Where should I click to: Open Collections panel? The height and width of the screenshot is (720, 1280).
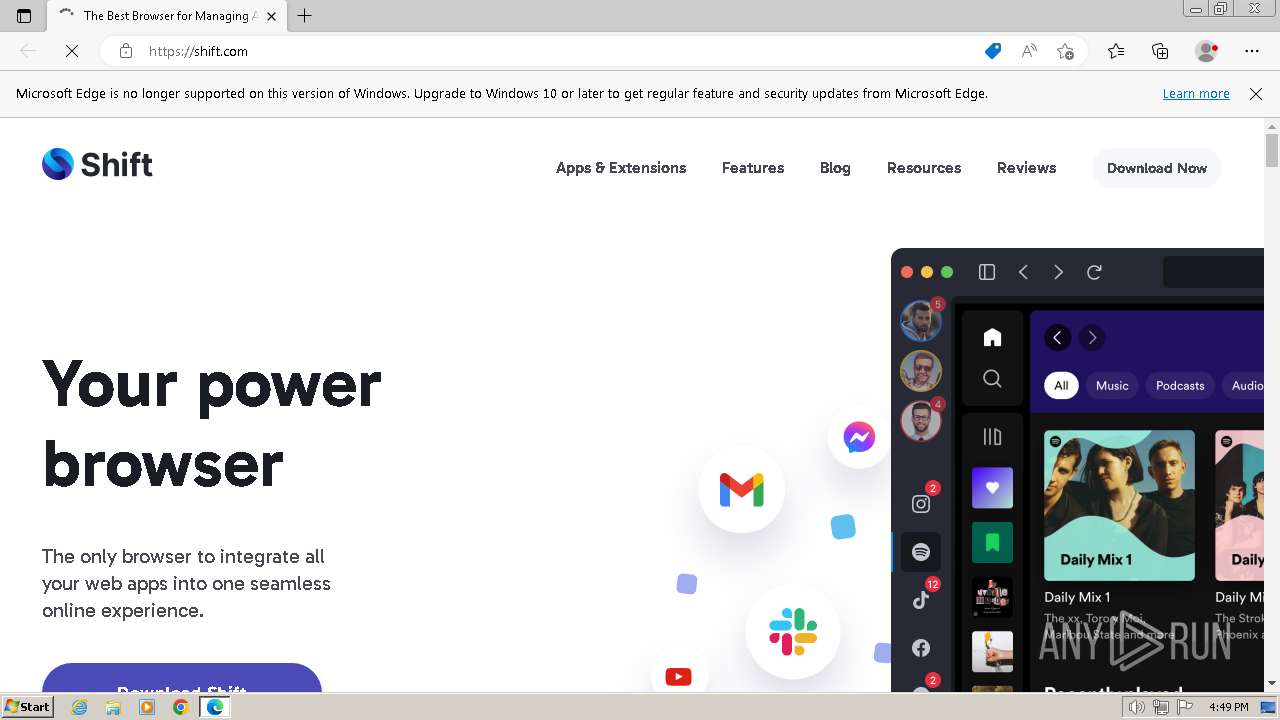pos(1160,51)
